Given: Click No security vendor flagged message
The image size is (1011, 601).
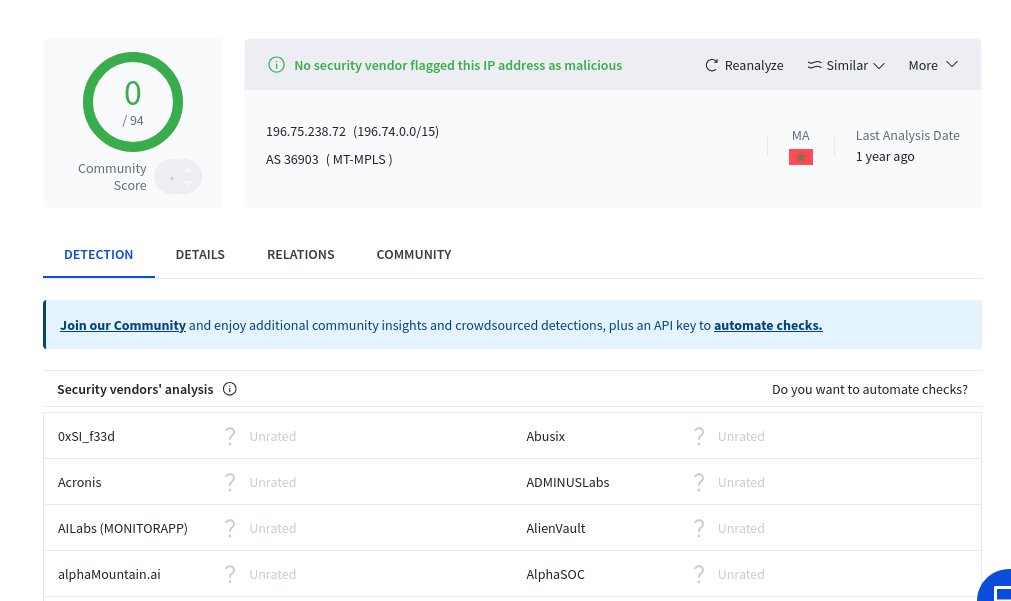Looking at the screenshot, I should (458, 65).
